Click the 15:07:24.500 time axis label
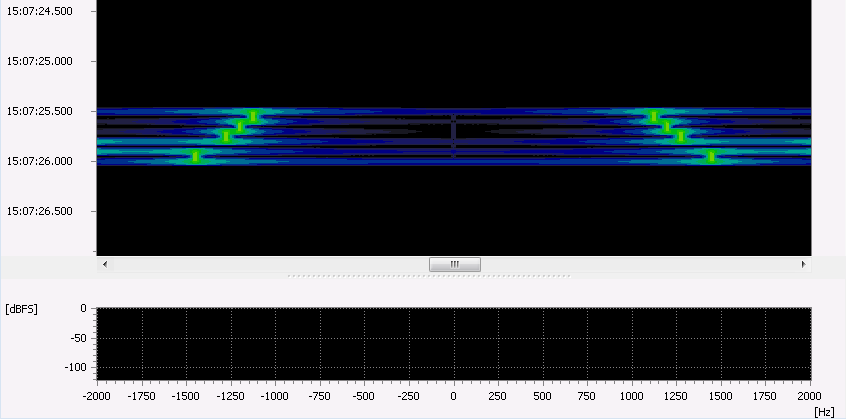This screenshot has width=846, height=419. pyautogui.click(x=39, y=11)
